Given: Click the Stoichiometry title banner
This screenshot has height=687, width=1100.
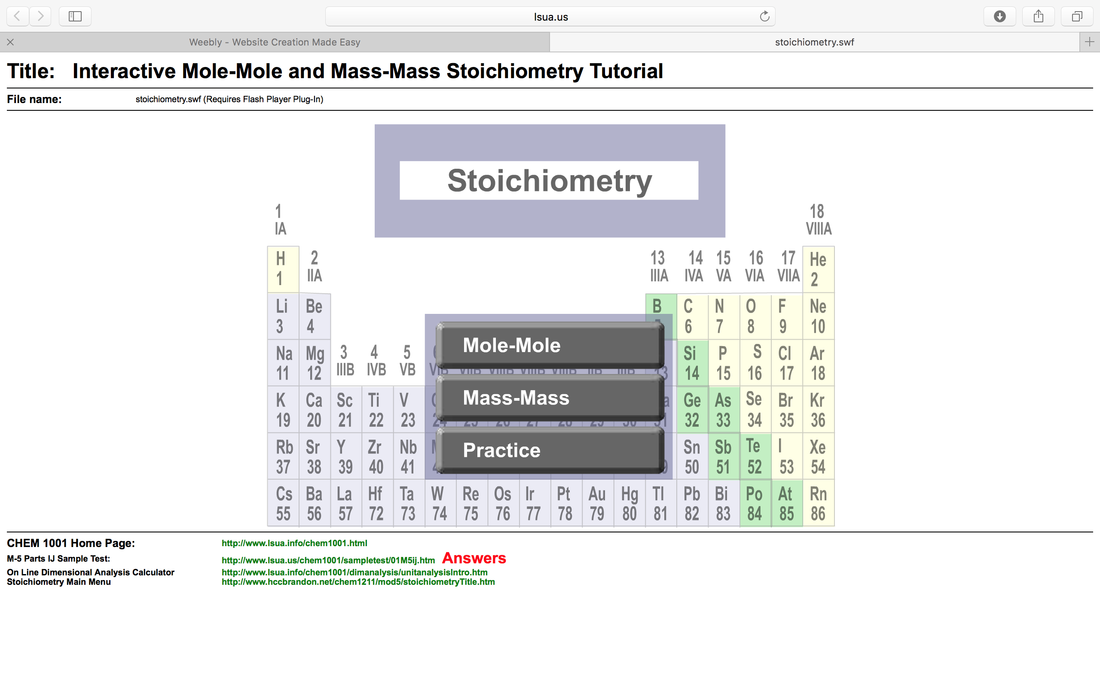Looking at the screenshot, I should click(549, 180).
